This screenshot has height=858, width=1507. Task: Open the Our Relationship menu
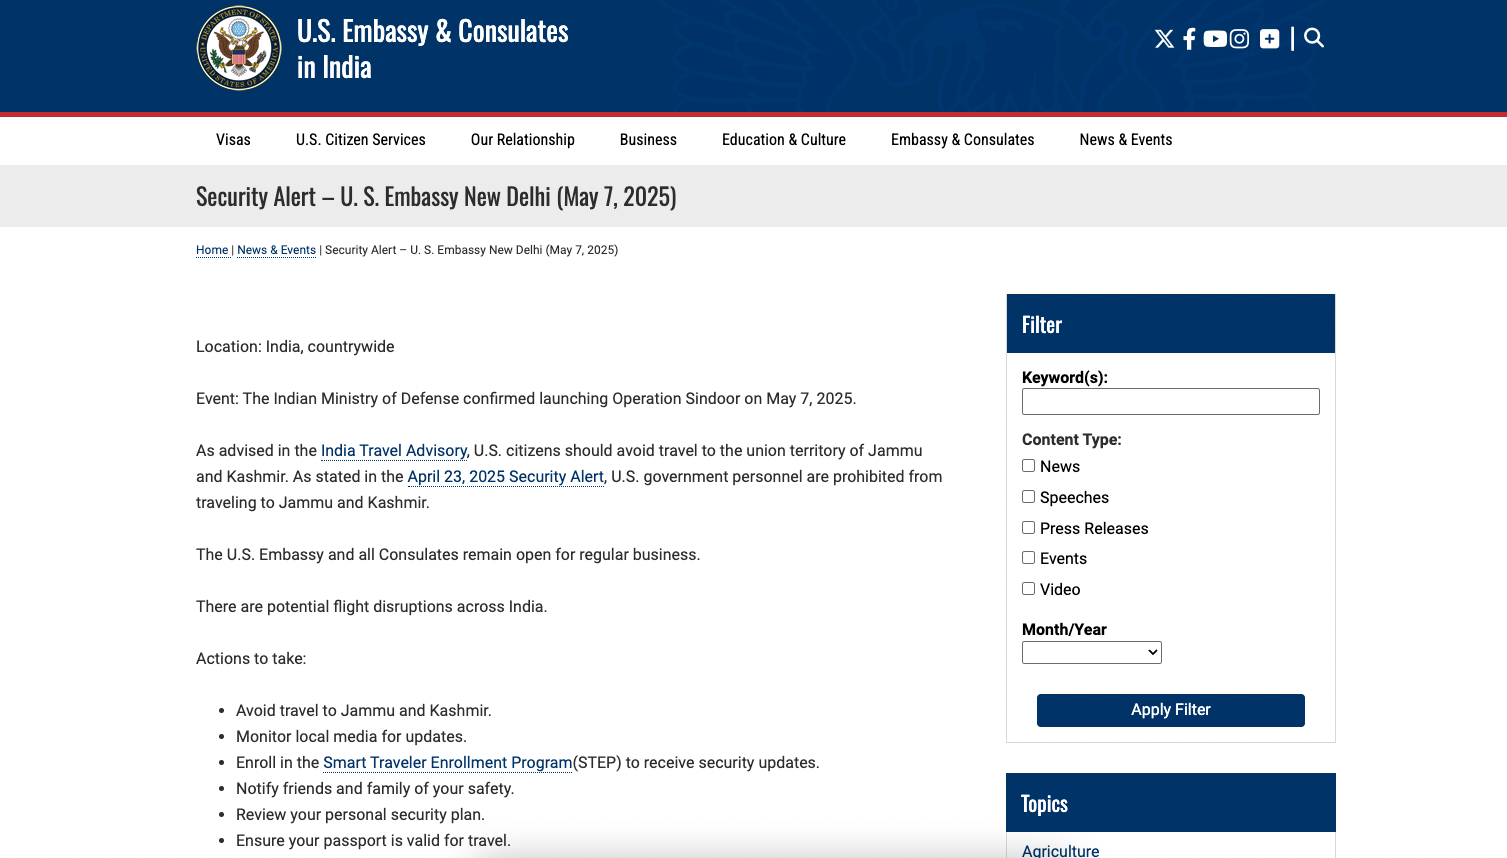(x=523, y=140)
